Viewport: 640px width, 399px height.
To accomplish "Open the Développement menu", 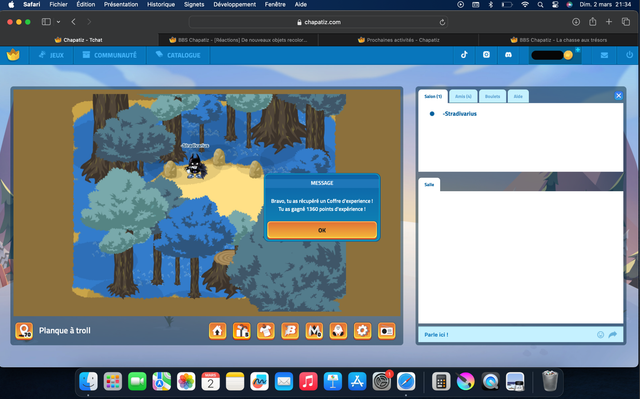I will [x=235, y=4].
